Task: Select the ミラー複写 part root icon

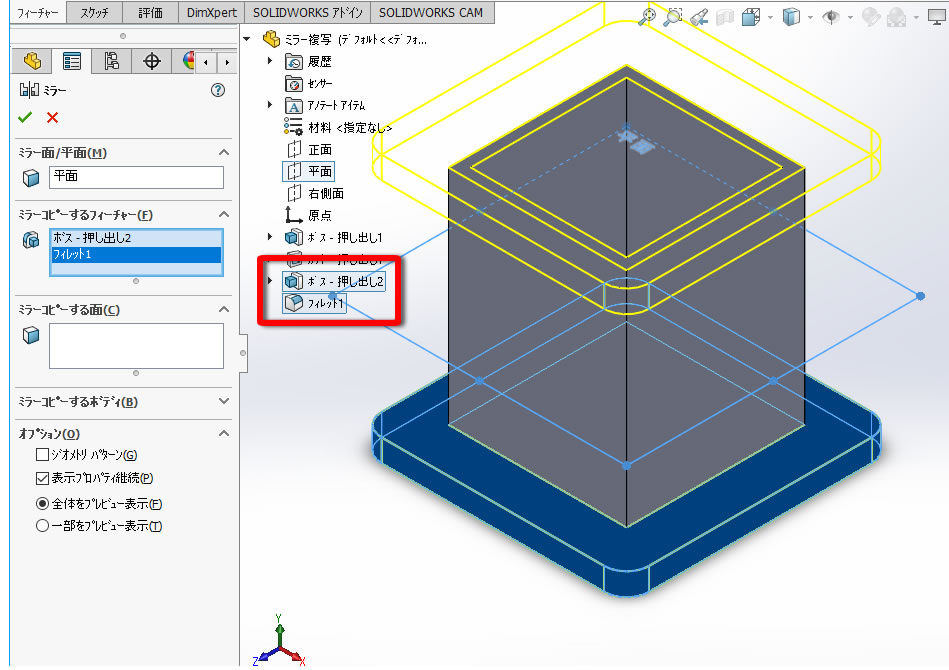Action: [x=271, y=39]
